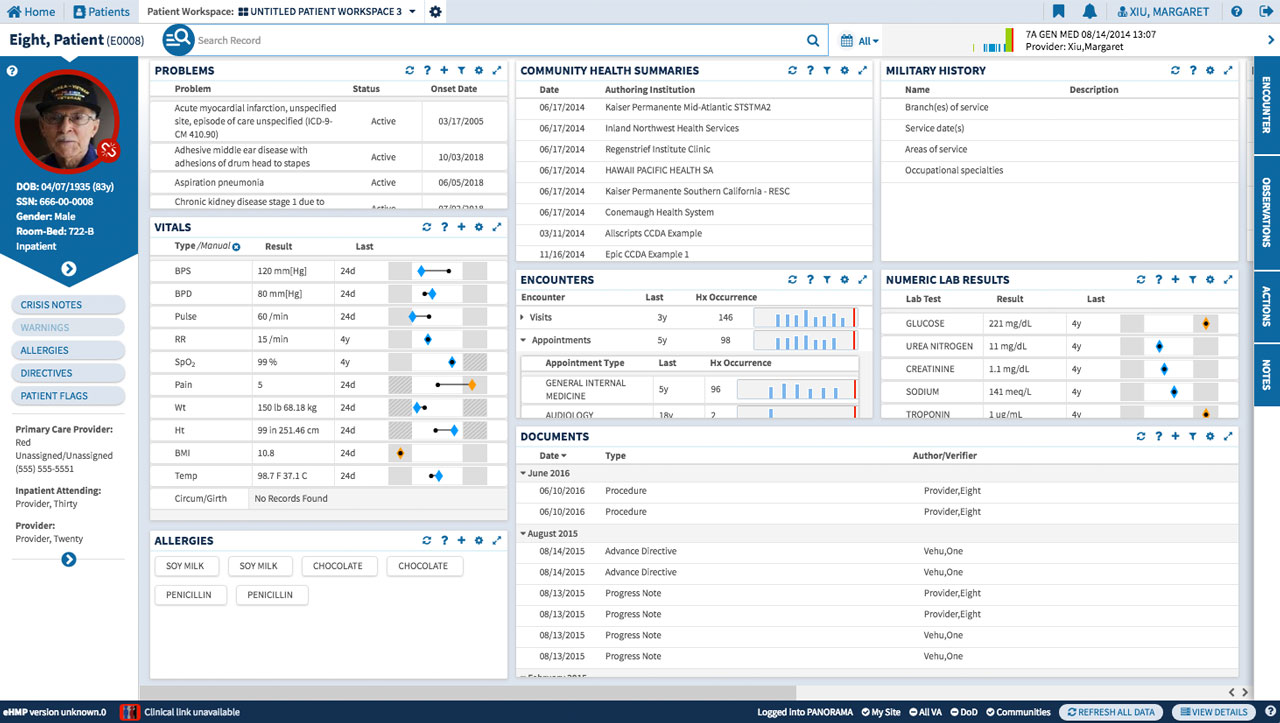1280x723 pixels.
Task: Refresh the Allergies panel
Action: click(427, 541)
